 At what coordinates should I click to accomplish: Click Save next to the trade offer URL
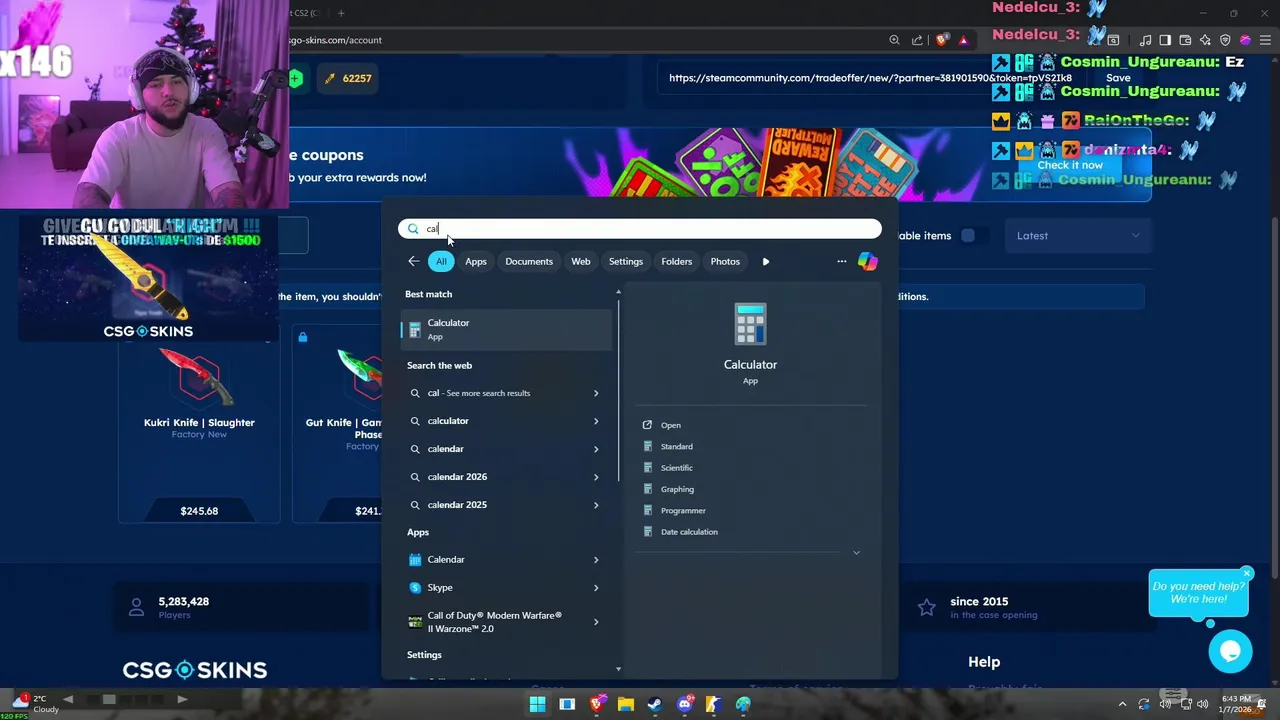(1118, 78)
